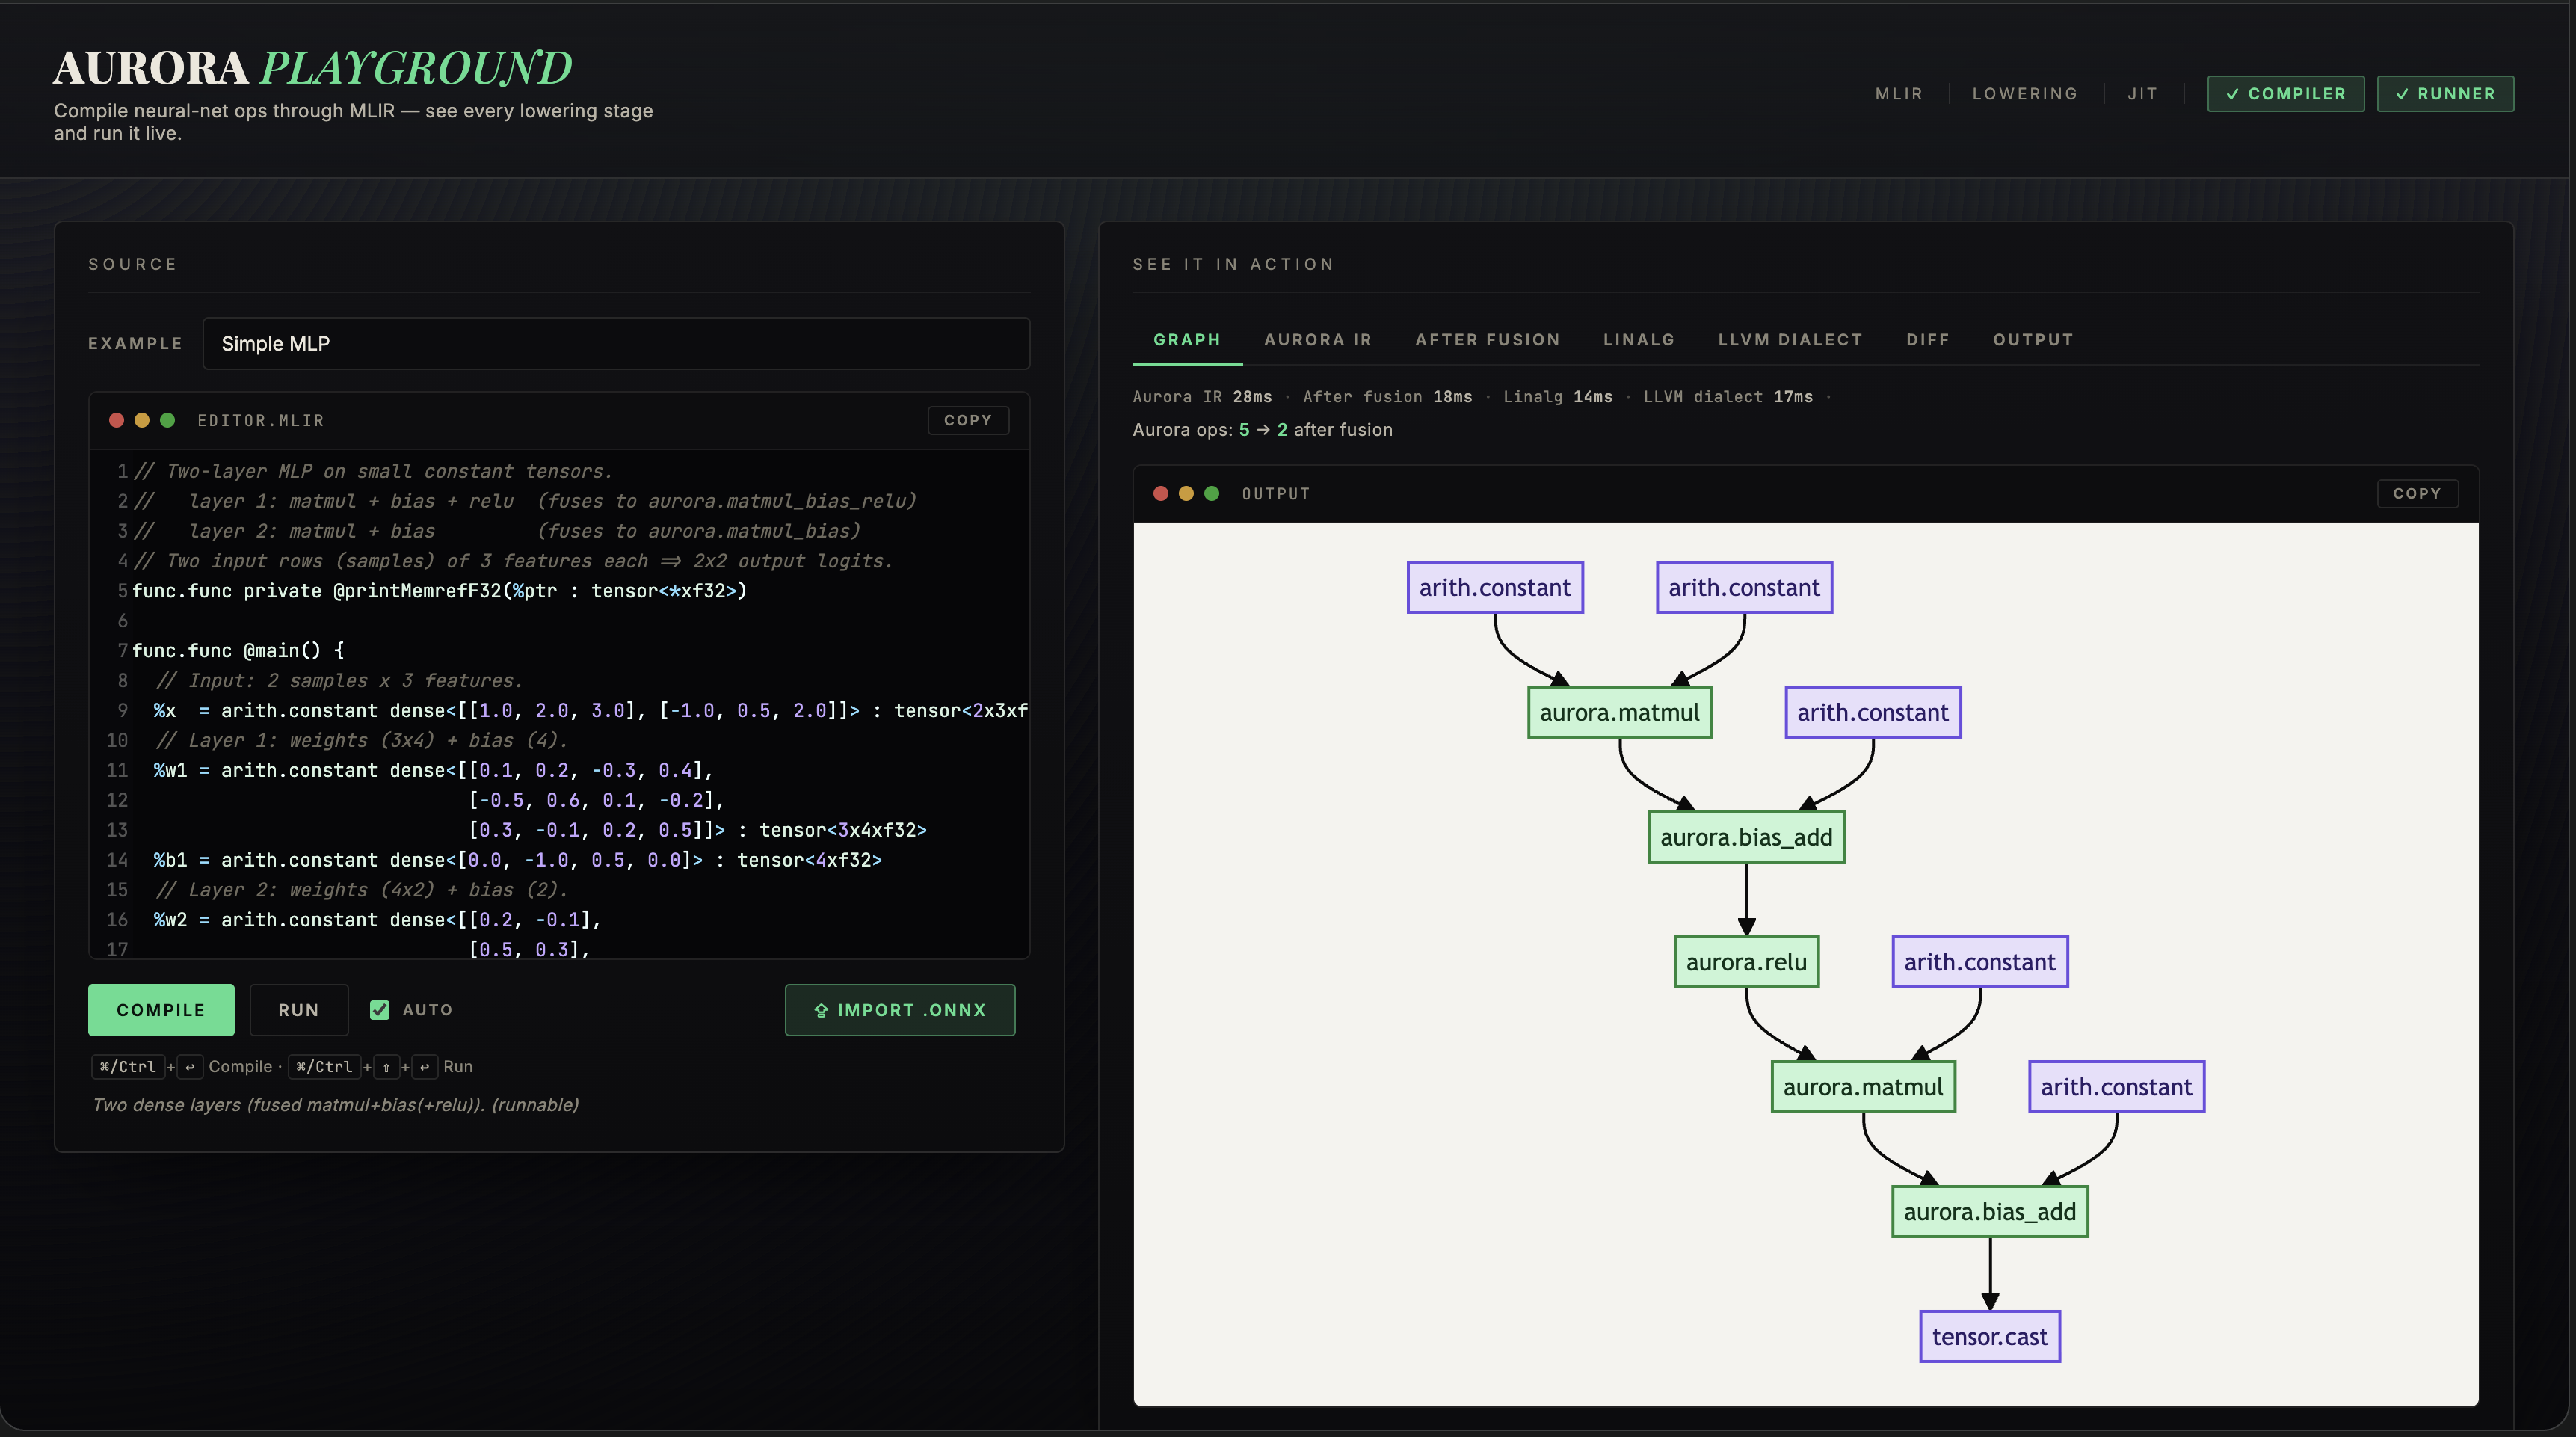Click the checkmark icon on COMPILER badge

point(2233,94)
